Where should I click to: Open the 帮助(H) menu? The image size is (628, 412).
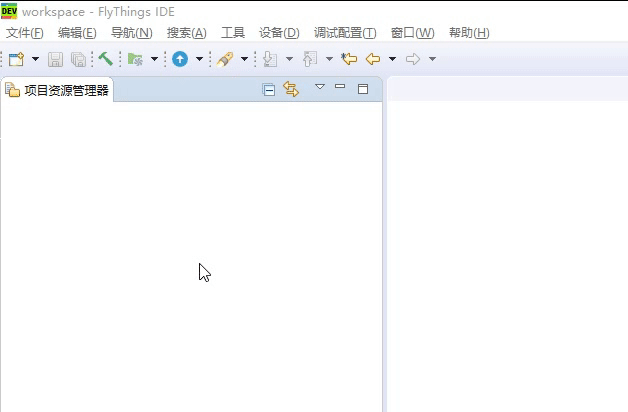(469, 33)
